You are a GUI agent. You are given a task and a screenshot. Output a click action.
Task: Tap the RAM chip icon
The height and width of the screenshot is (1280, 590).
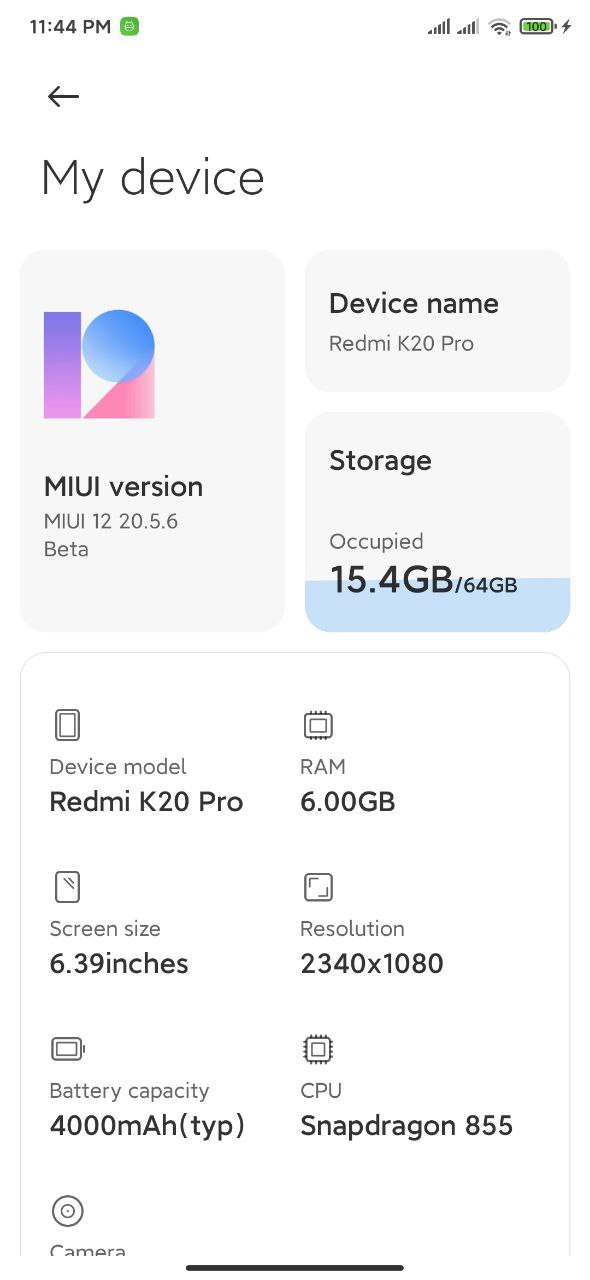click(318, 725)
